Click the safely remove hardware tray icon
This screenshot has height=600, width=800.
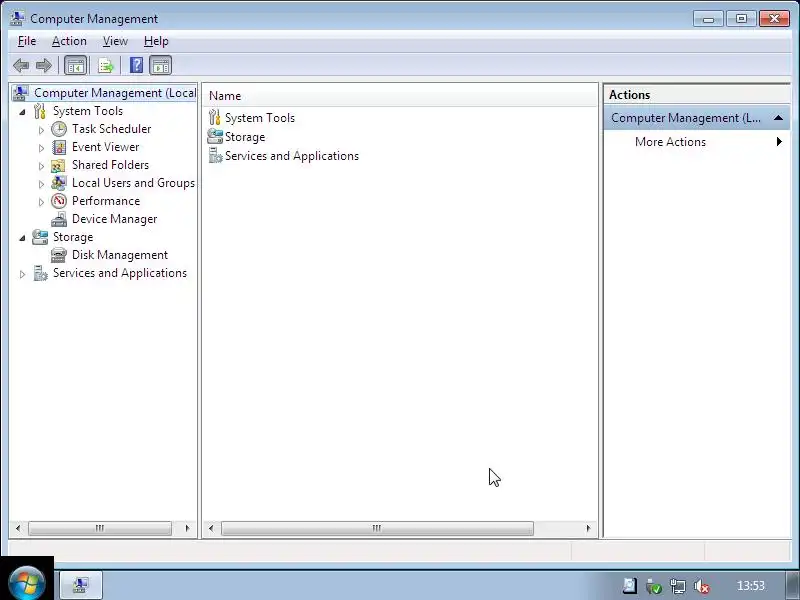pos(654,586)
